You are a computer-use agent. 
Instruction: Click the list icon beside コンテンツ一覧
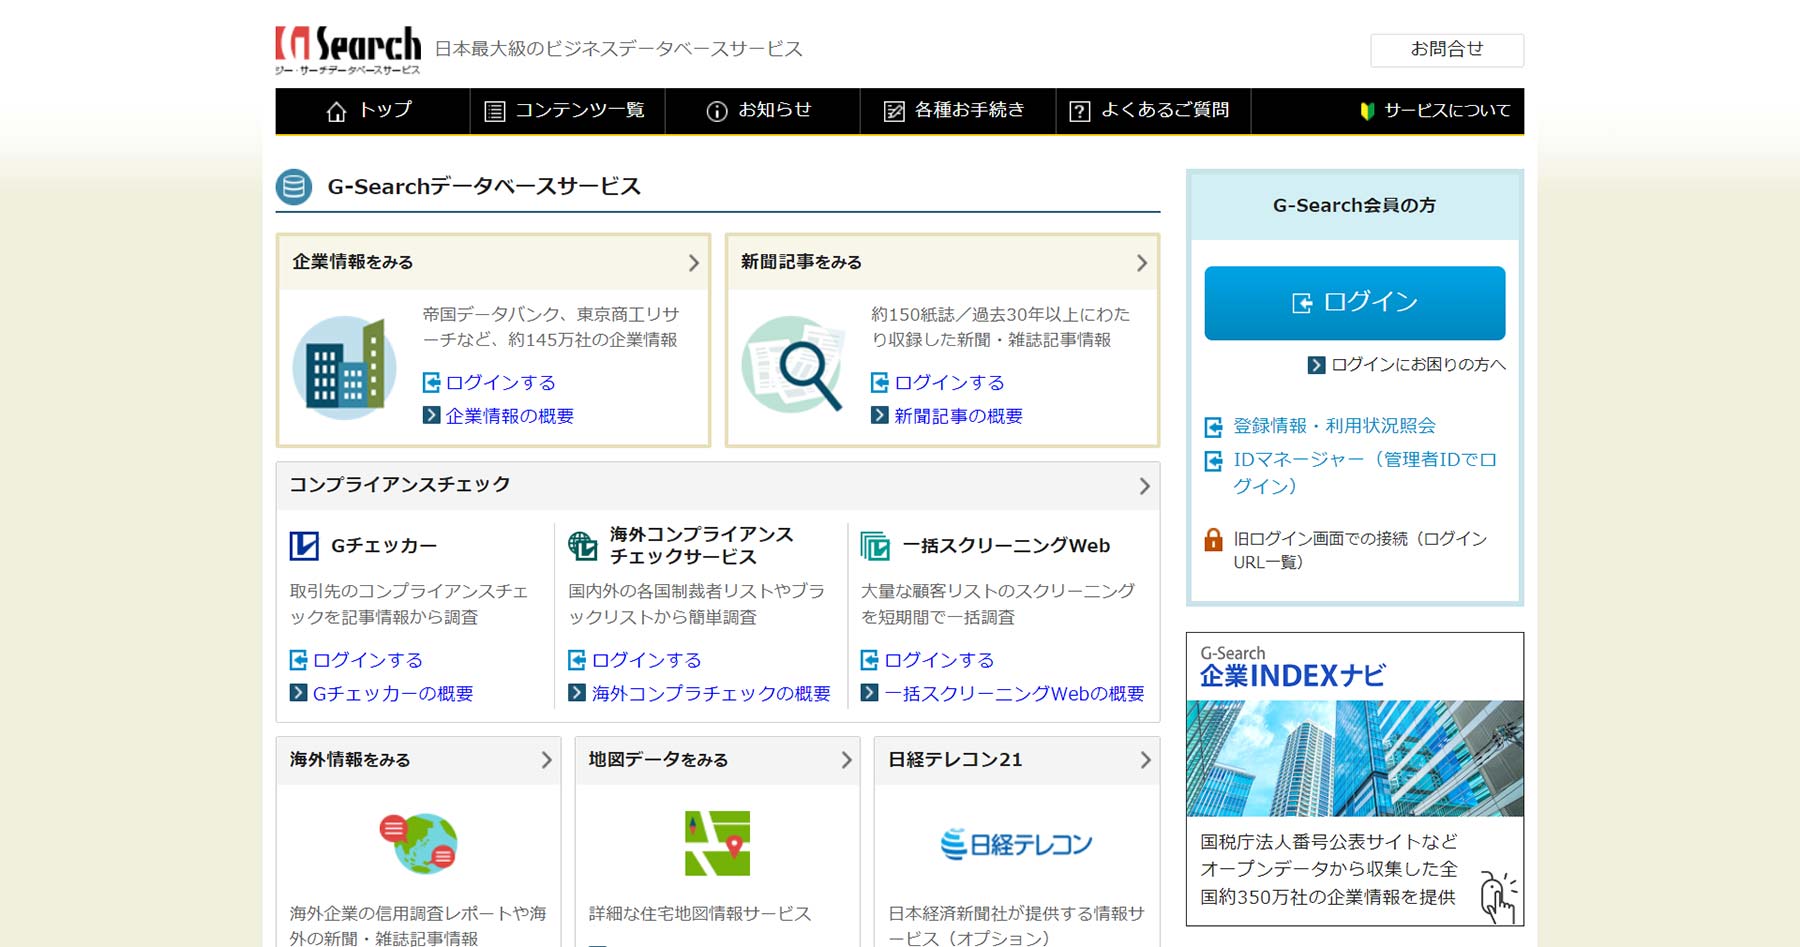[494, 111]
